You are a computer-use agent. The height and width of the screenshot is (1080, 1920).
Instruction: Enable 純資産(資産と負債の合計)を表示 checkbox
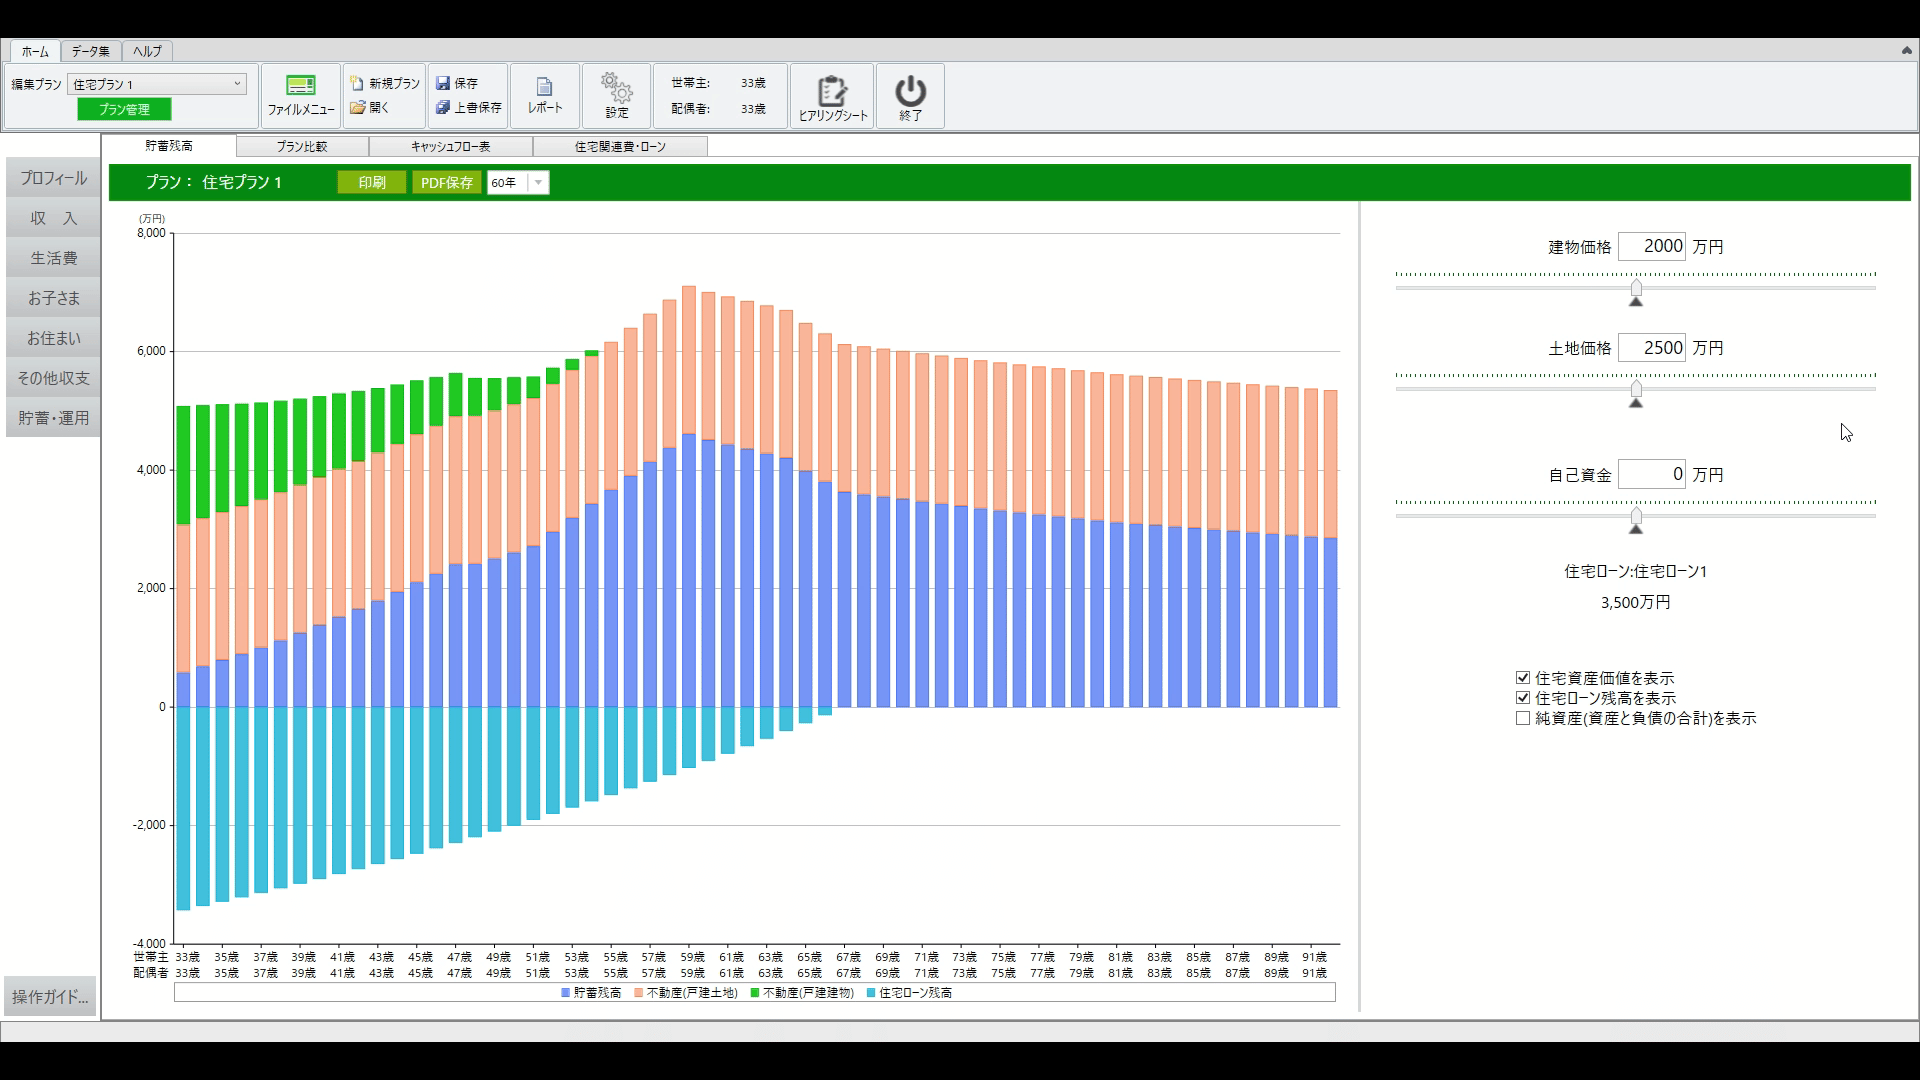pos(1523,718)
